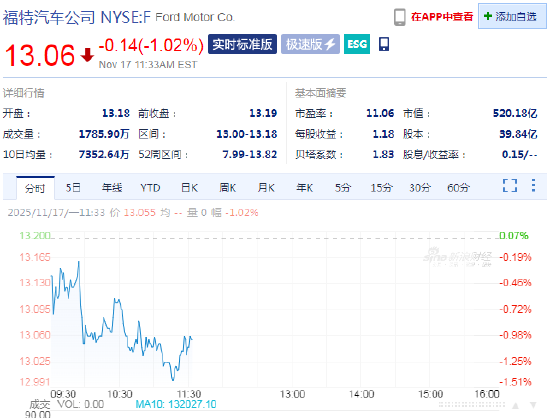The height and width of the screenshot is (418, 550).
Task: Open the 年线 chart tab
Action: tap(112, 188)
